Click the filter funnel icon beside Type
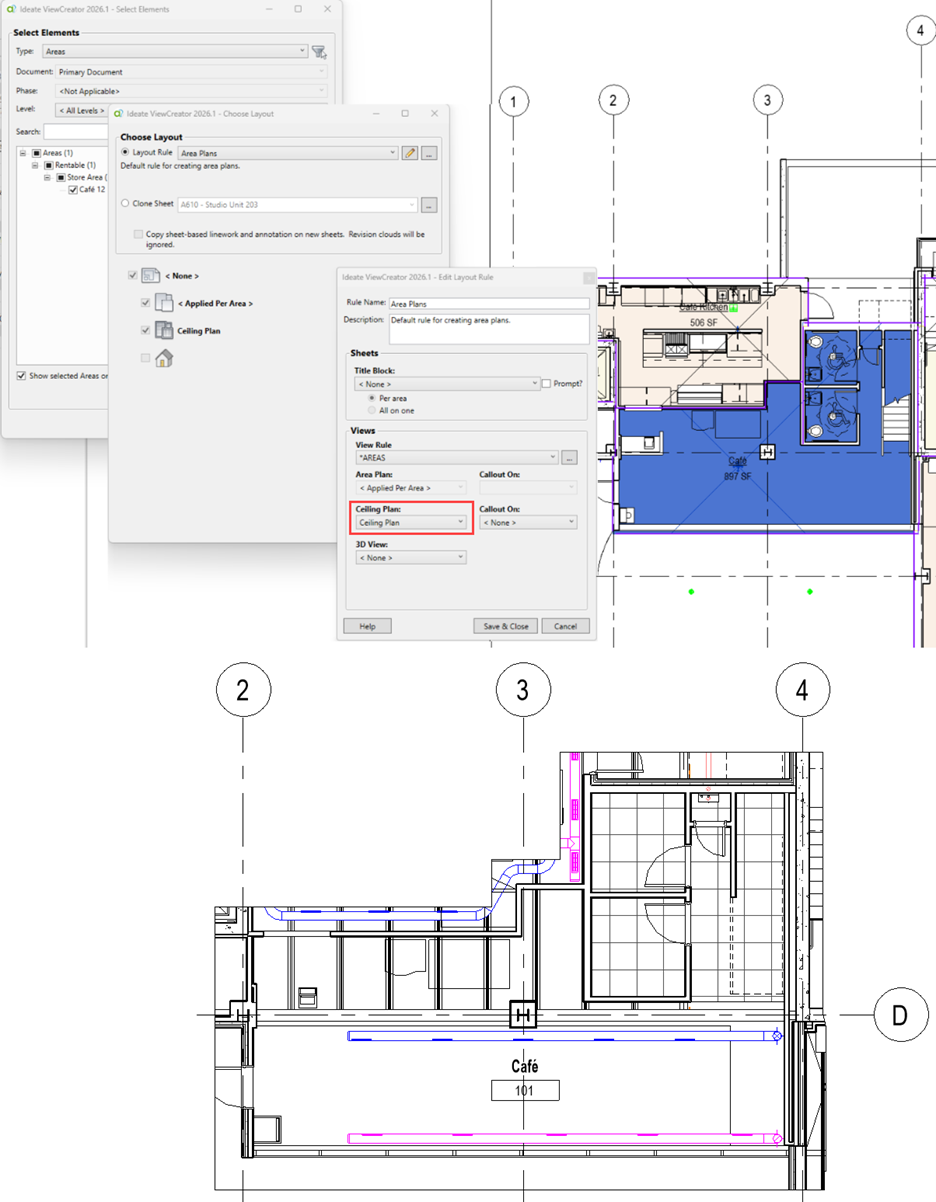936x1202 pixels. 319,52
